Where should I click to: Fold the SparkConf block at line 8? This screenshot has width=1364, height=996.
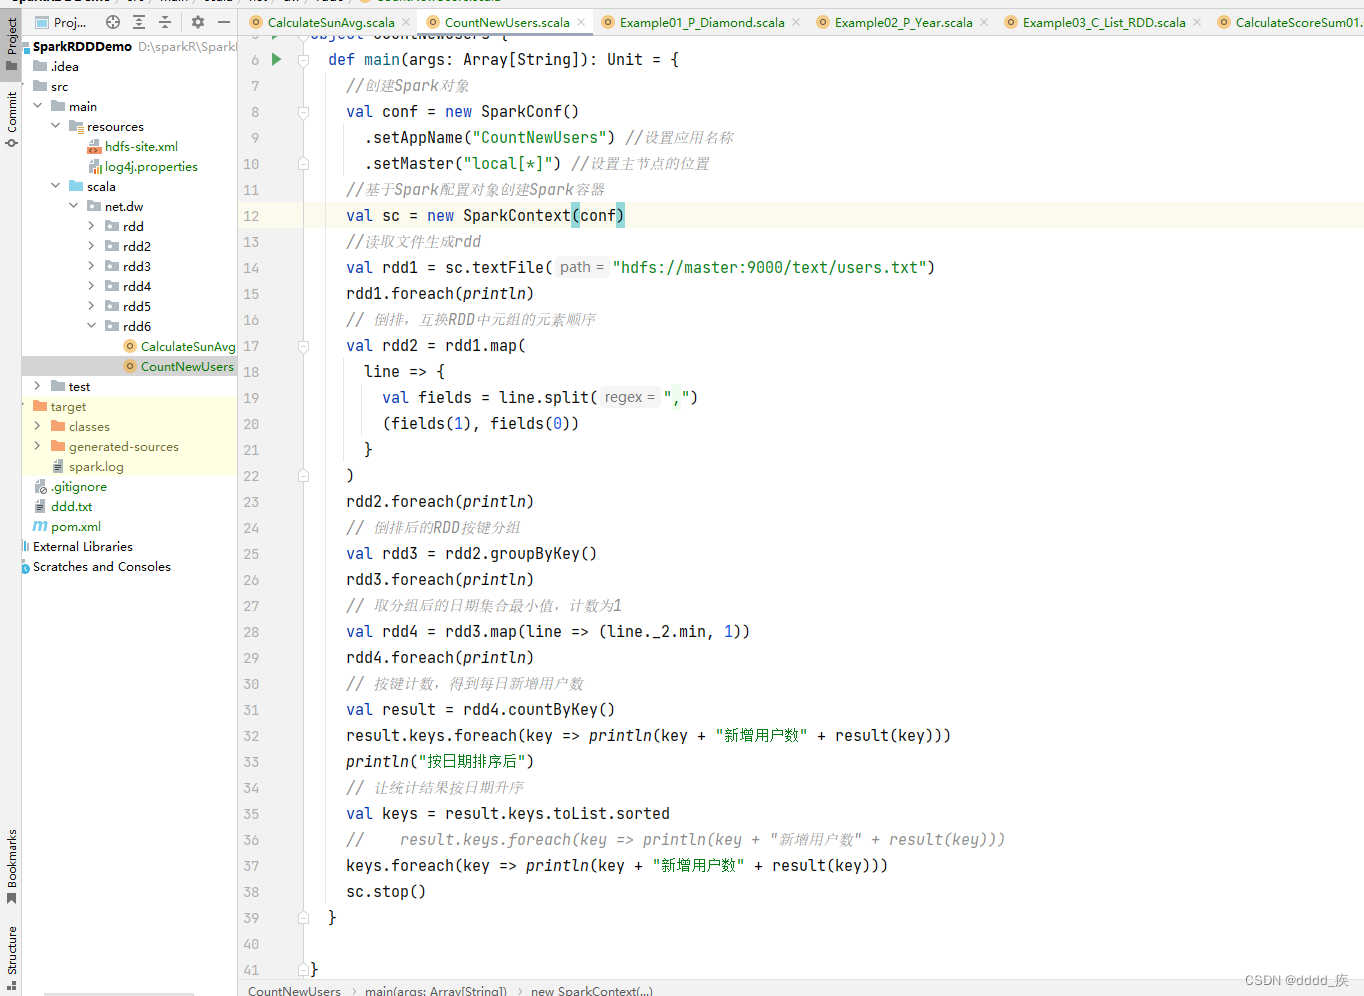[303, 112]
